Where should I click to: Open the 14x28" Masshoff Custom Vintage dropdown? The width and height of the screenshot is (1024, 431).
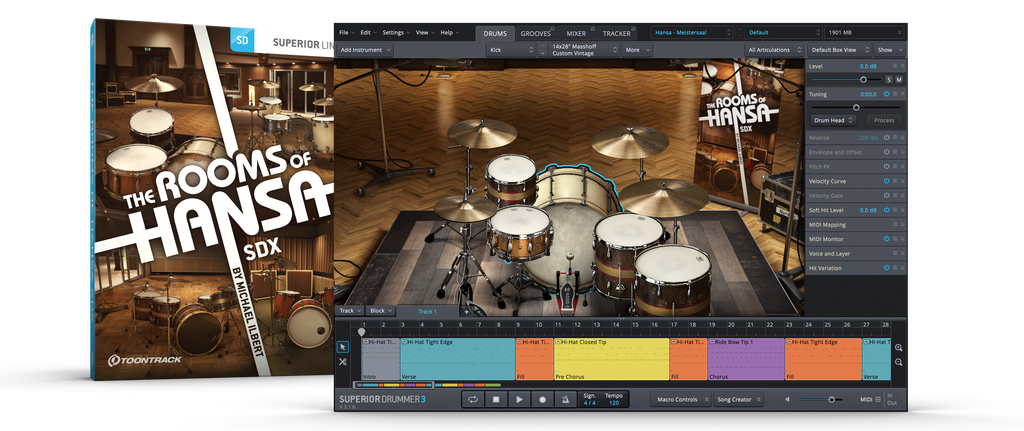(x=583, y=50)
